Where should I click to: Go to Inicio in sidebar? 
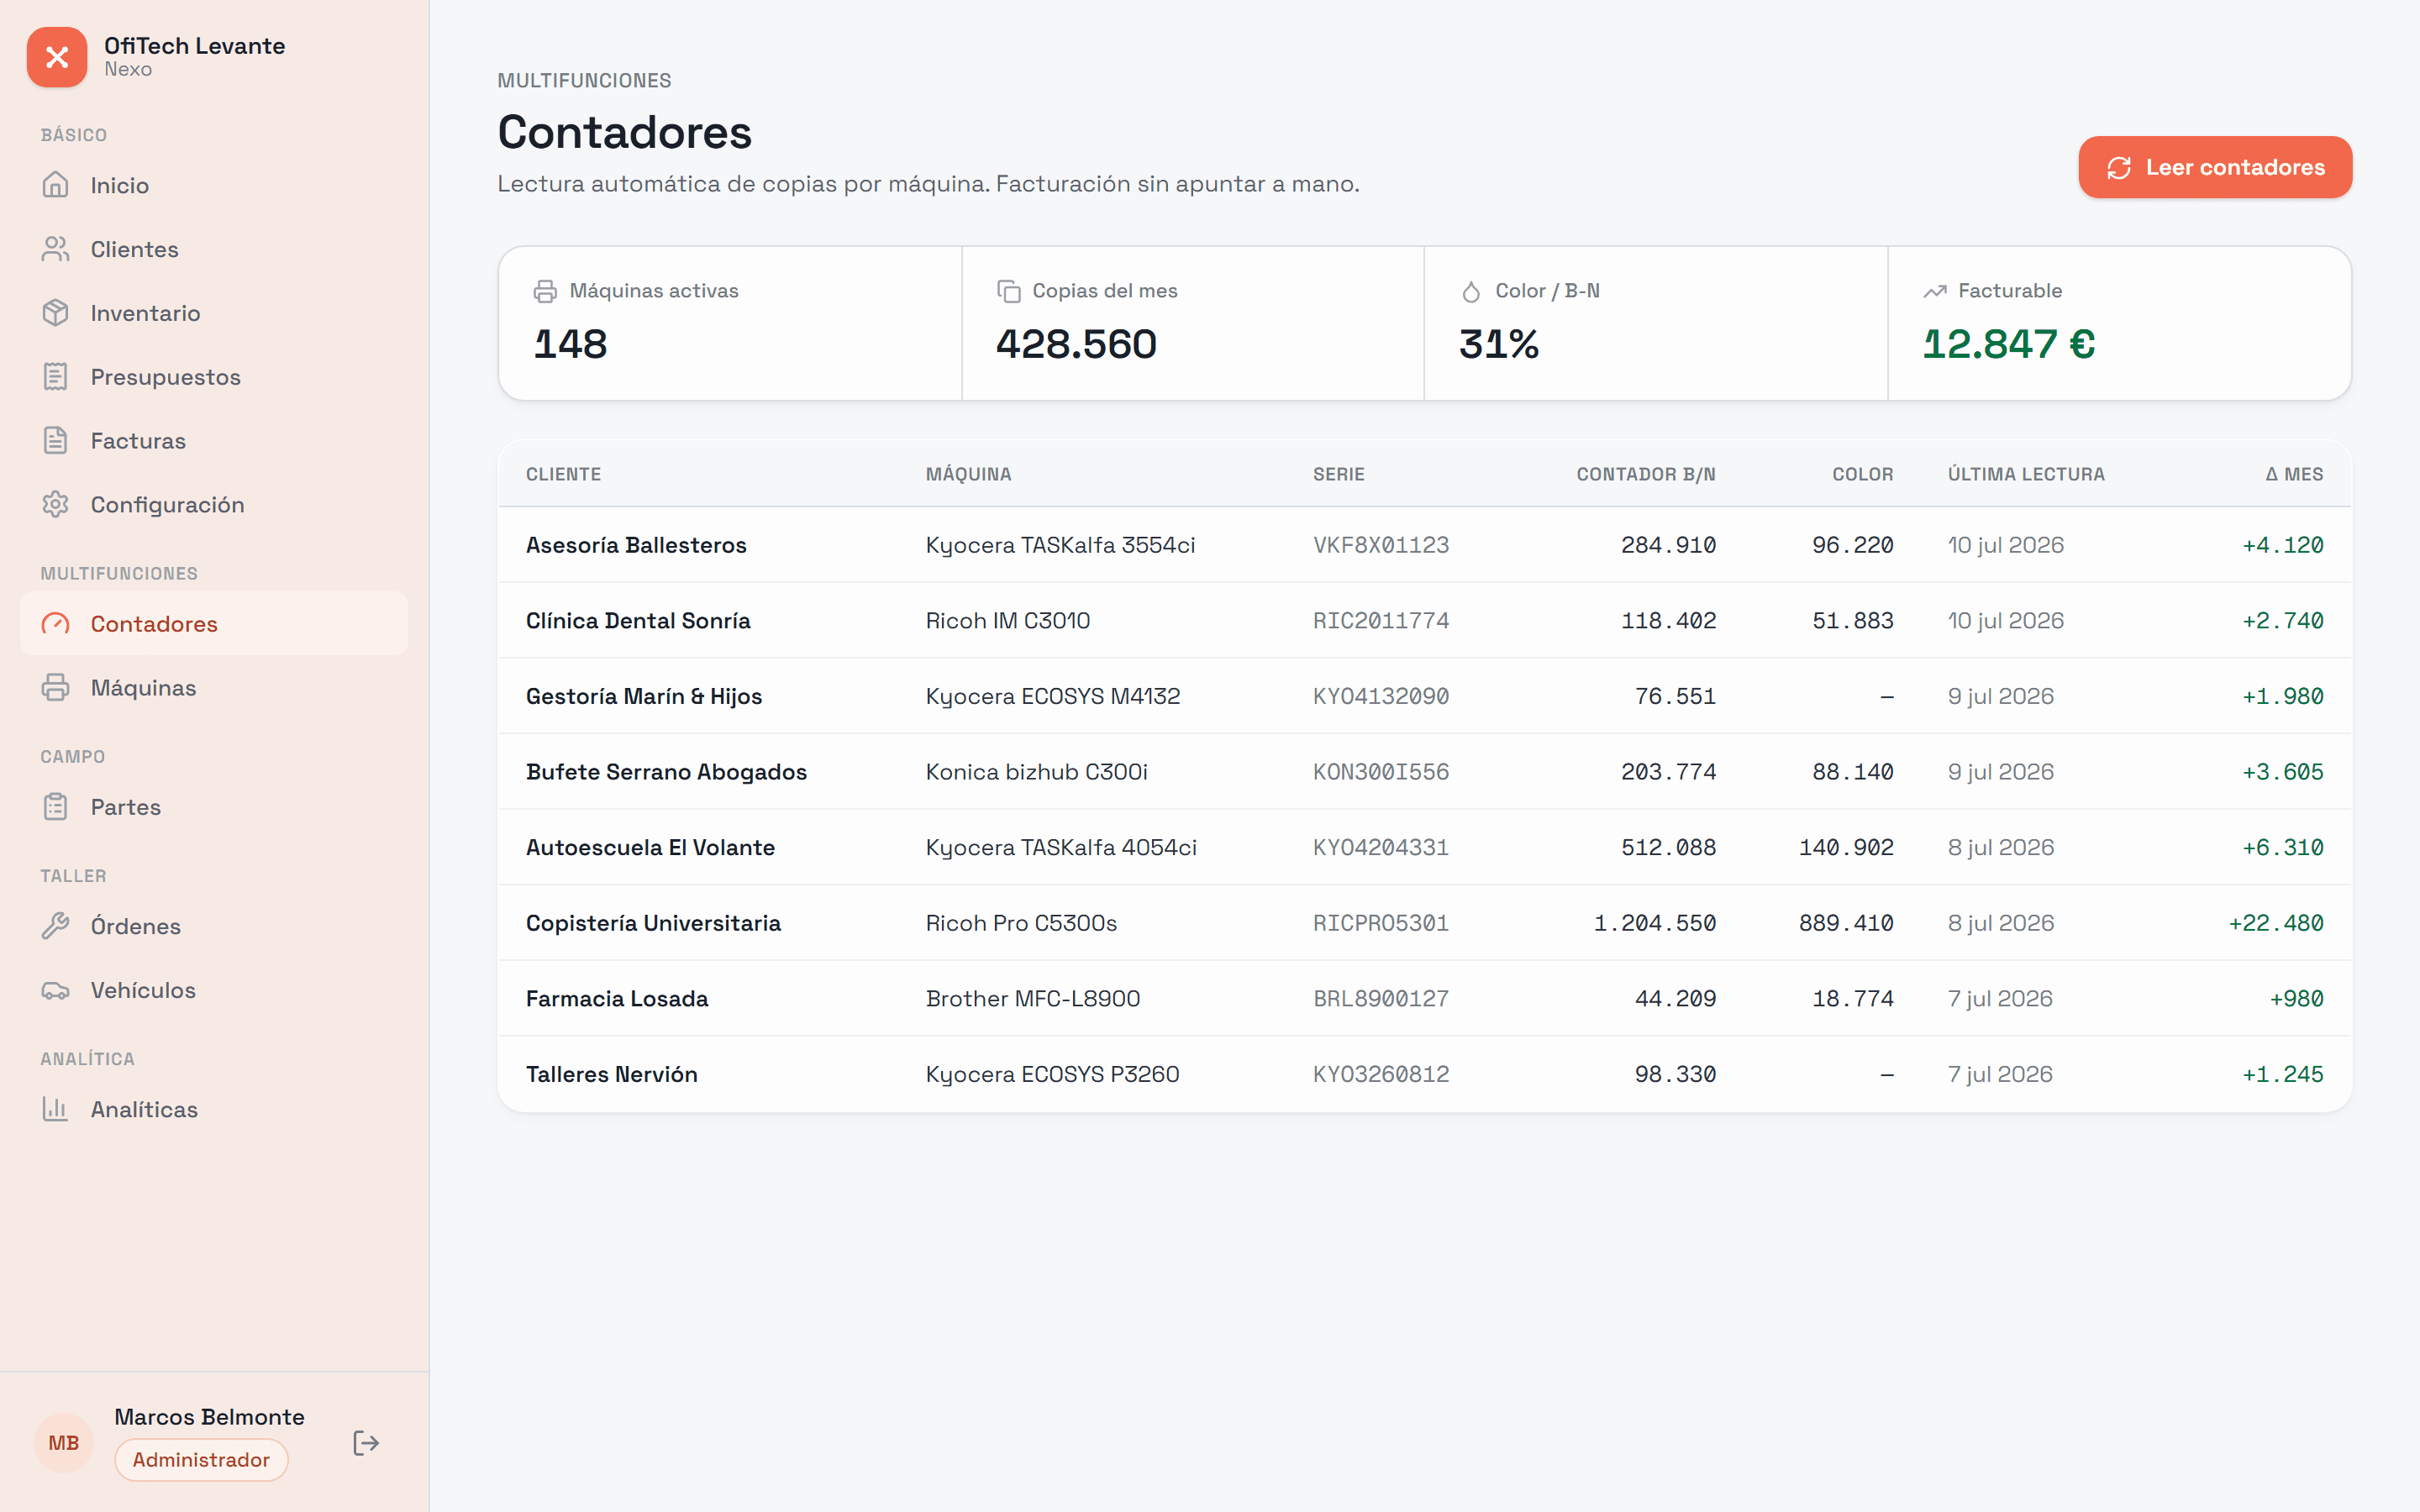click(214, 185)
